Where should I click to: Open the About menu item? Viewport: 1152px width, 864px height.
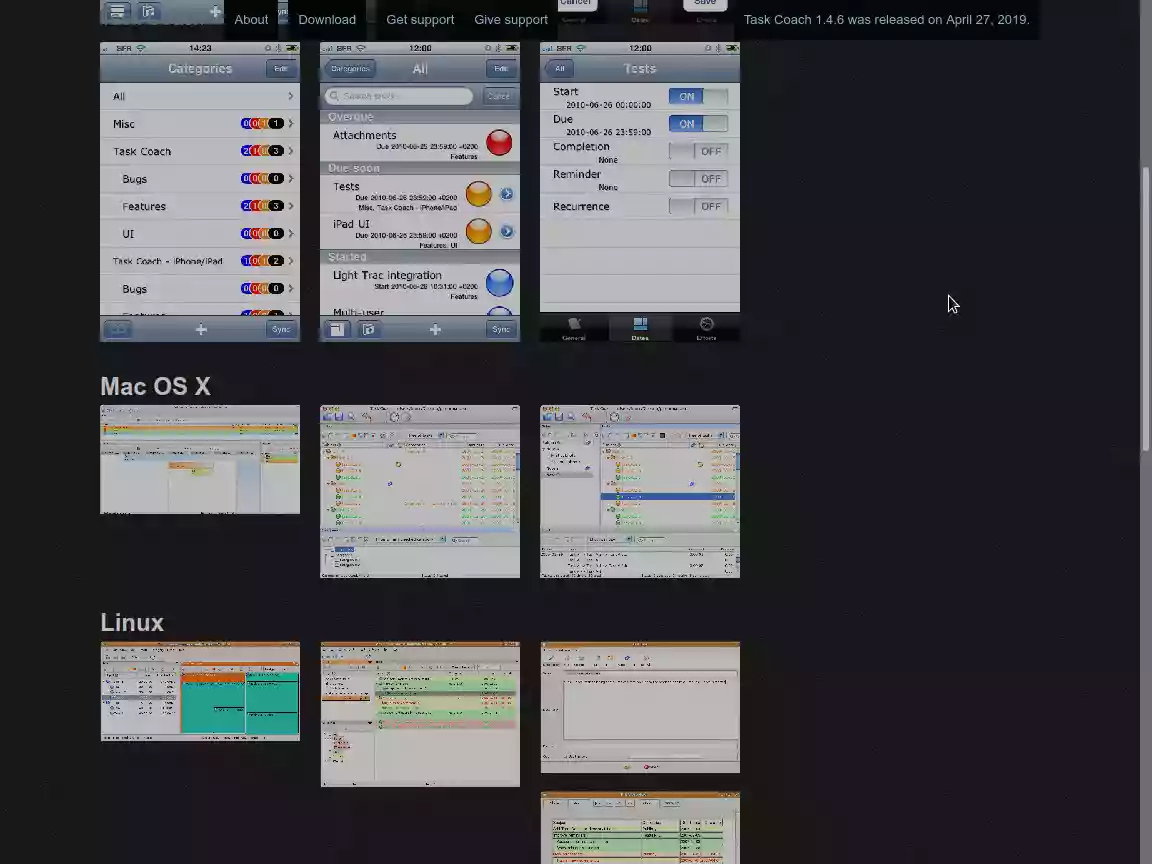pos(251,20)
